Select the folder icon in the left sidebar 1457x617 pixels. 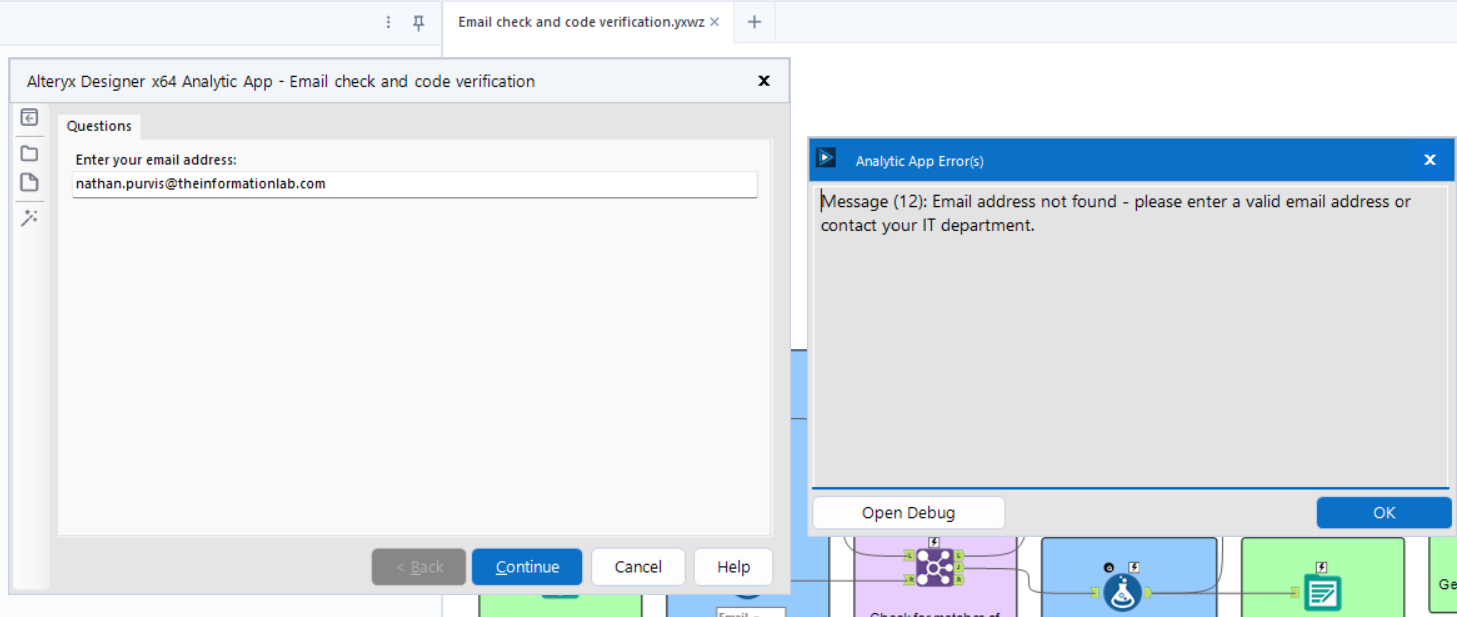[x=29, y=152]
